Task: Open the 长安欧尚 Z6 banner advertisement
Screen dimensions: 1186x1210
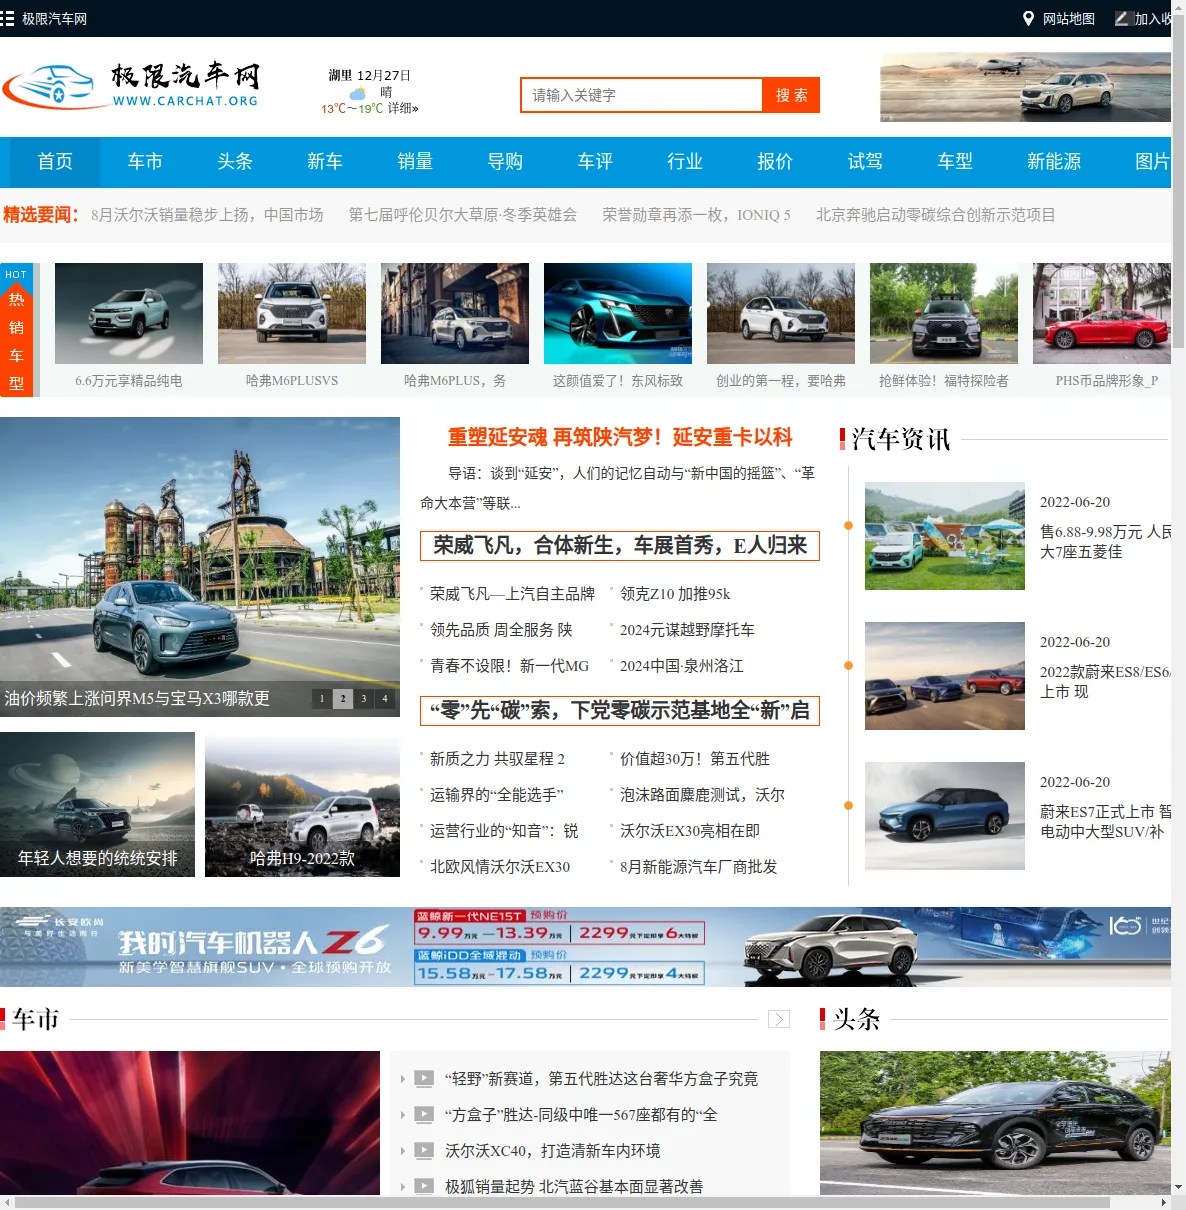Action: 585,947
